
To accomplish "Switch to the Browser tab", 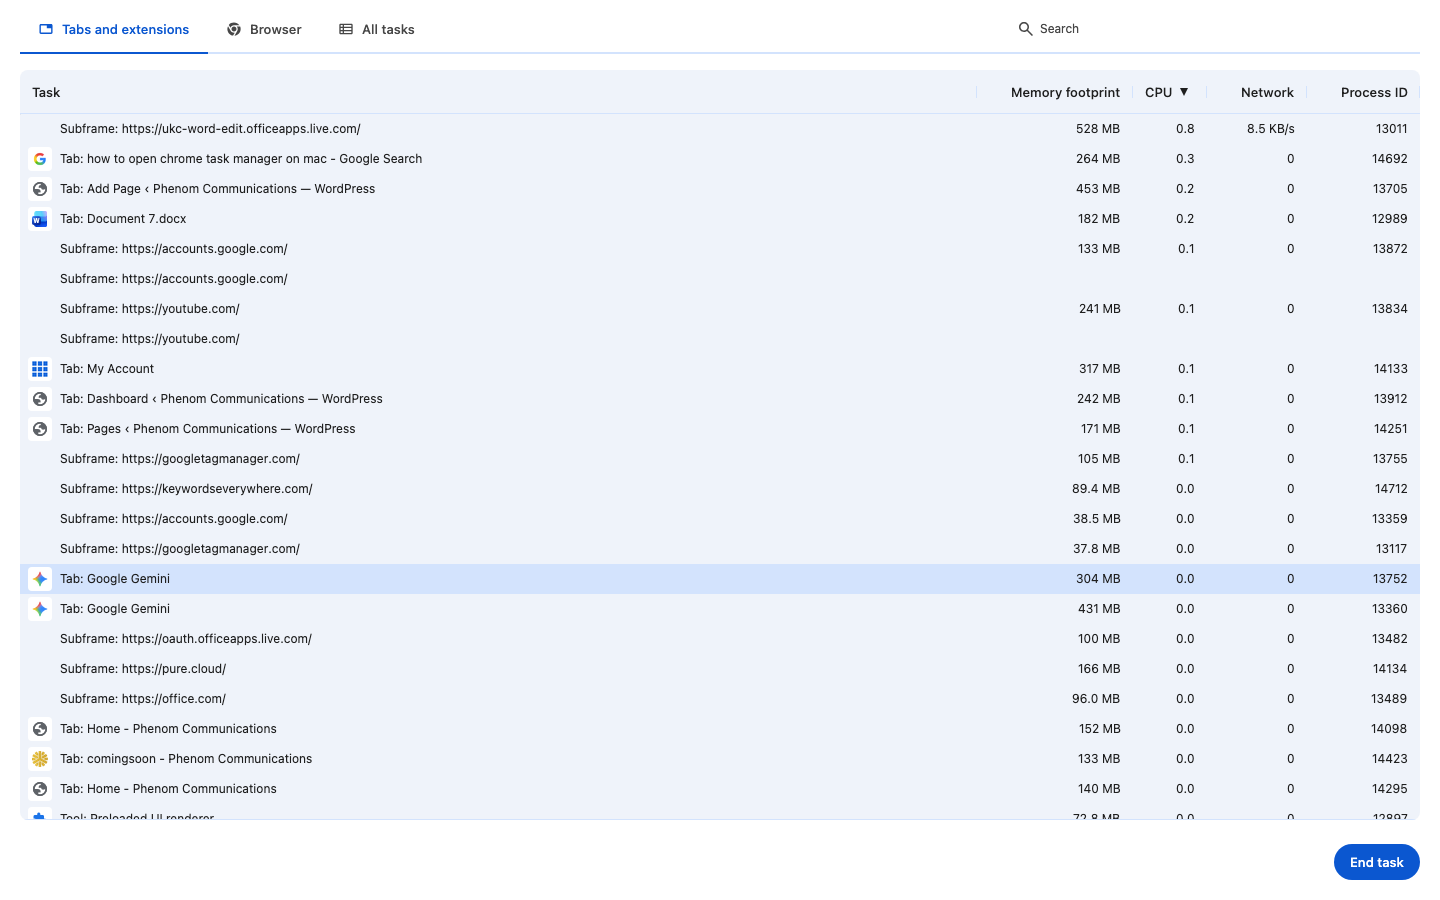I will pos(264,29).
